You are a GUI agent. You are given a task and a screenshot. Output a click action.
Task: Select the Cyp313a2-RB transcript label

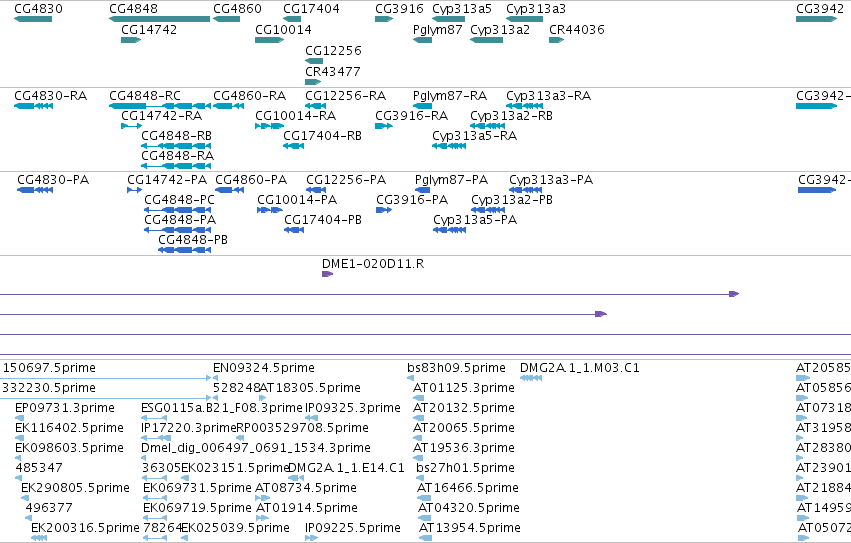point(511,116)
